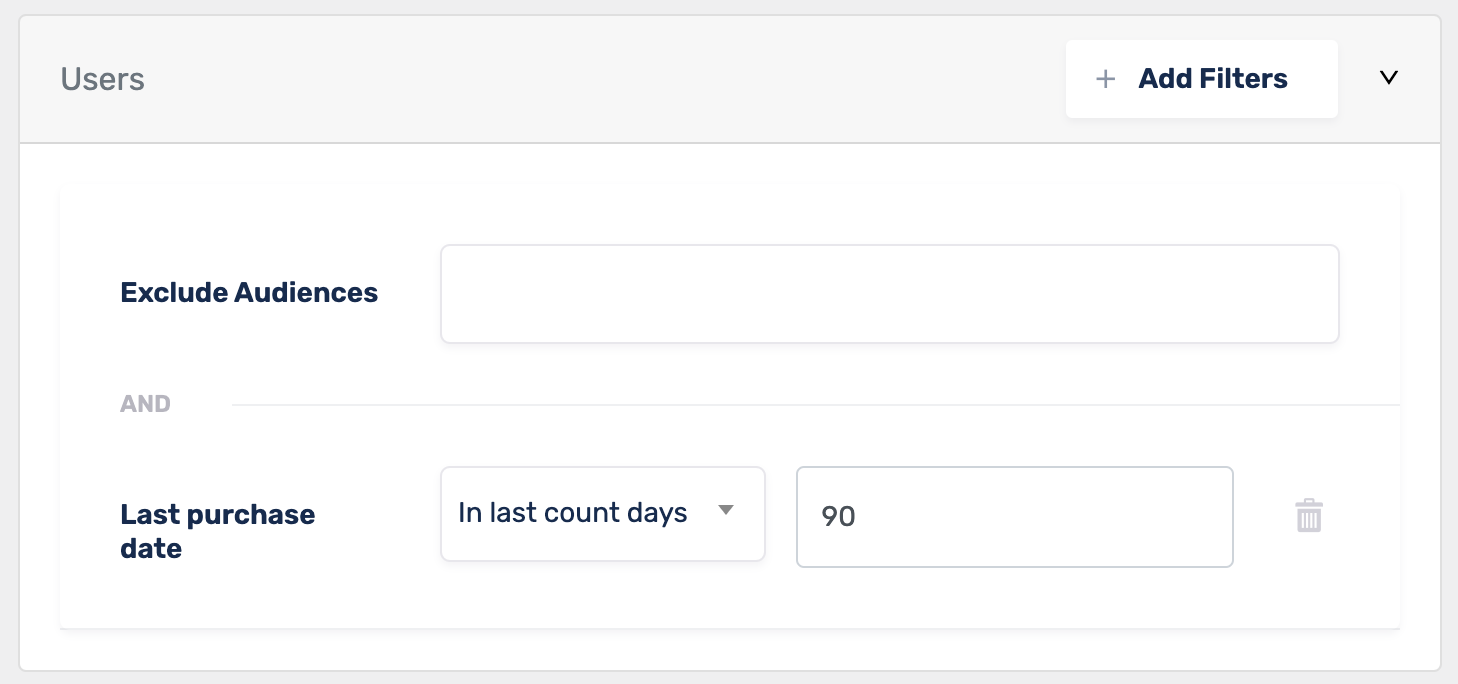The height and width of the screenshot is (684, 1458).
Task: Click the horizontal divider next to AND
Action: [x=816, y=405]
